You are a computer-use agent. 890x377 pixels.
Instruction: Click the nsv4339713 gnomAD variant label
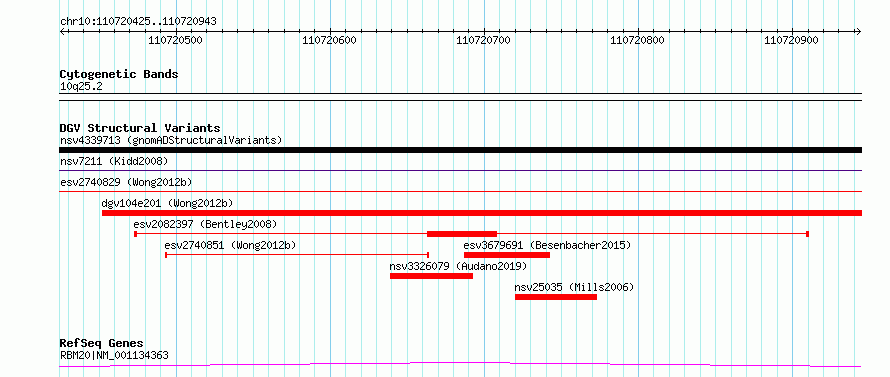point(171,140)
